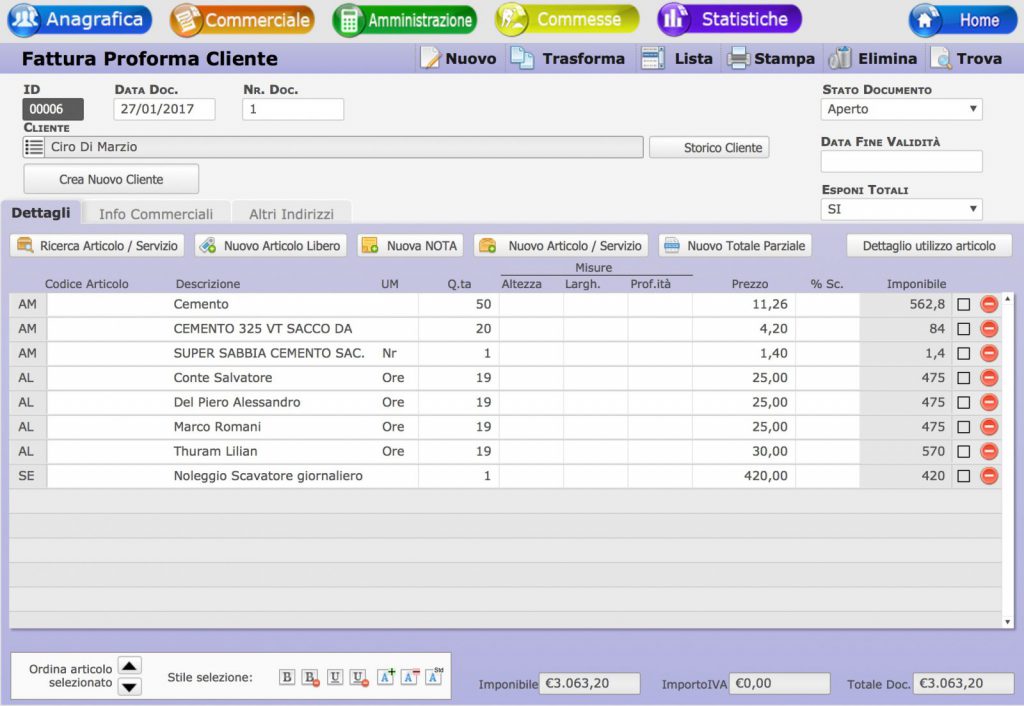Image resolution: width=1024 pixels, height=706 pixels.
Task: Decrease font size of selection
Action: [x=410, y=677]
